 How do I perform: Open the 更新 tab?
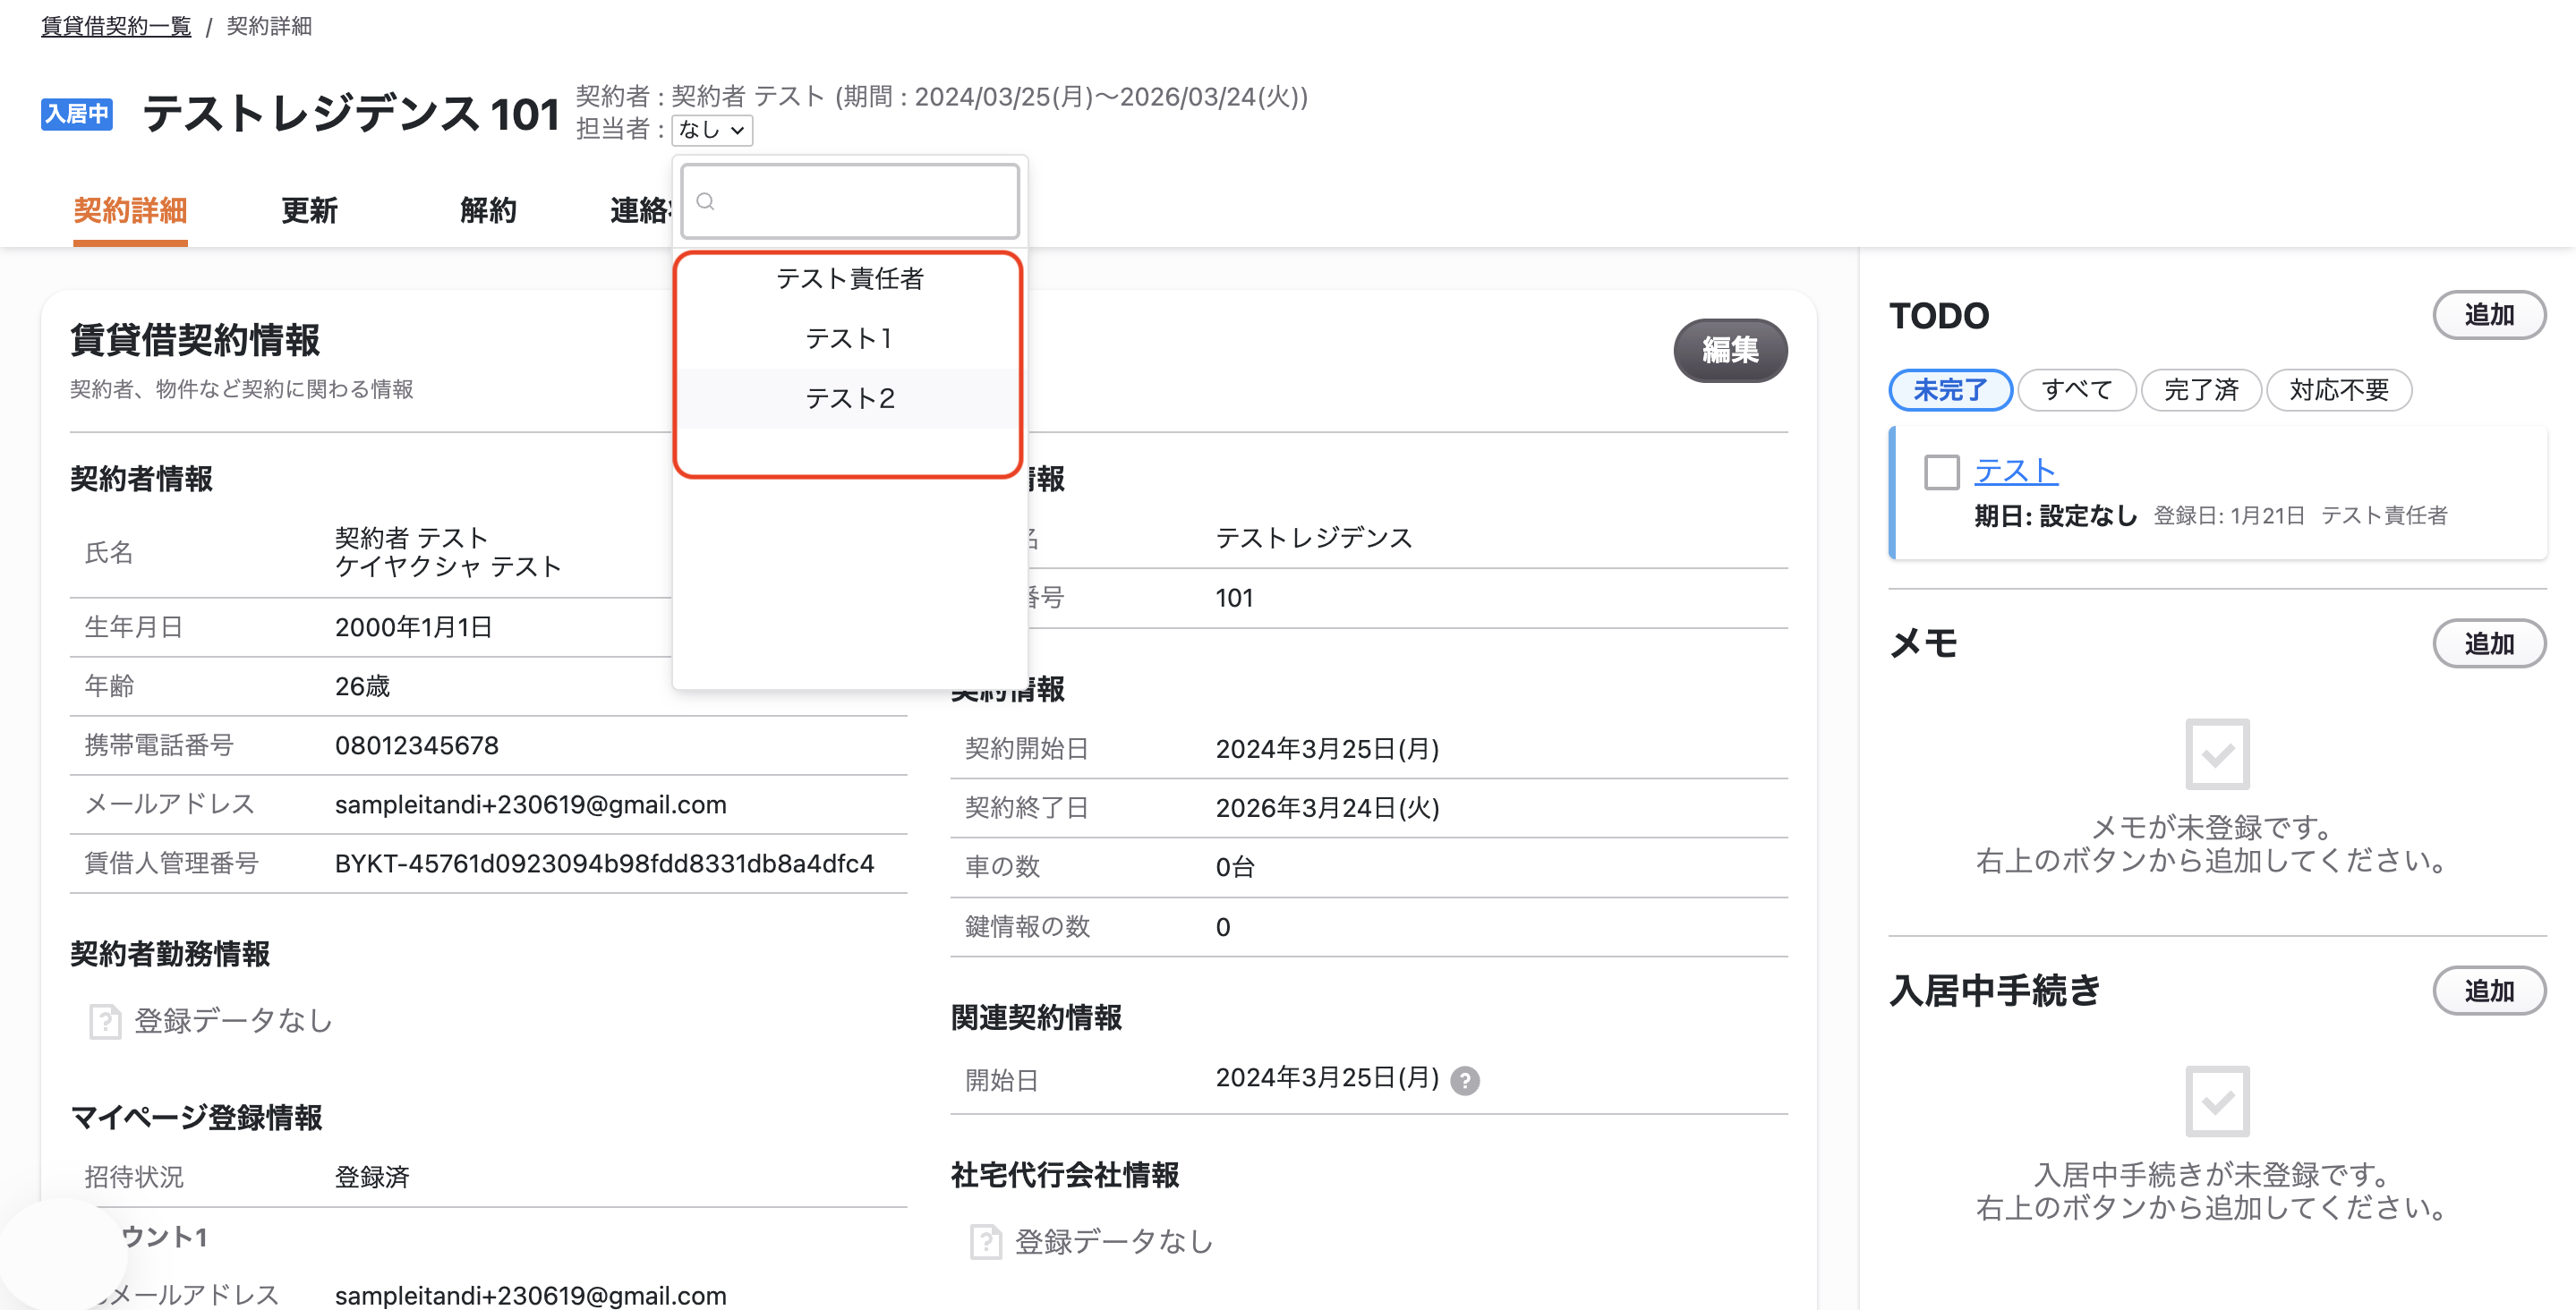click(x=309, y=211)
